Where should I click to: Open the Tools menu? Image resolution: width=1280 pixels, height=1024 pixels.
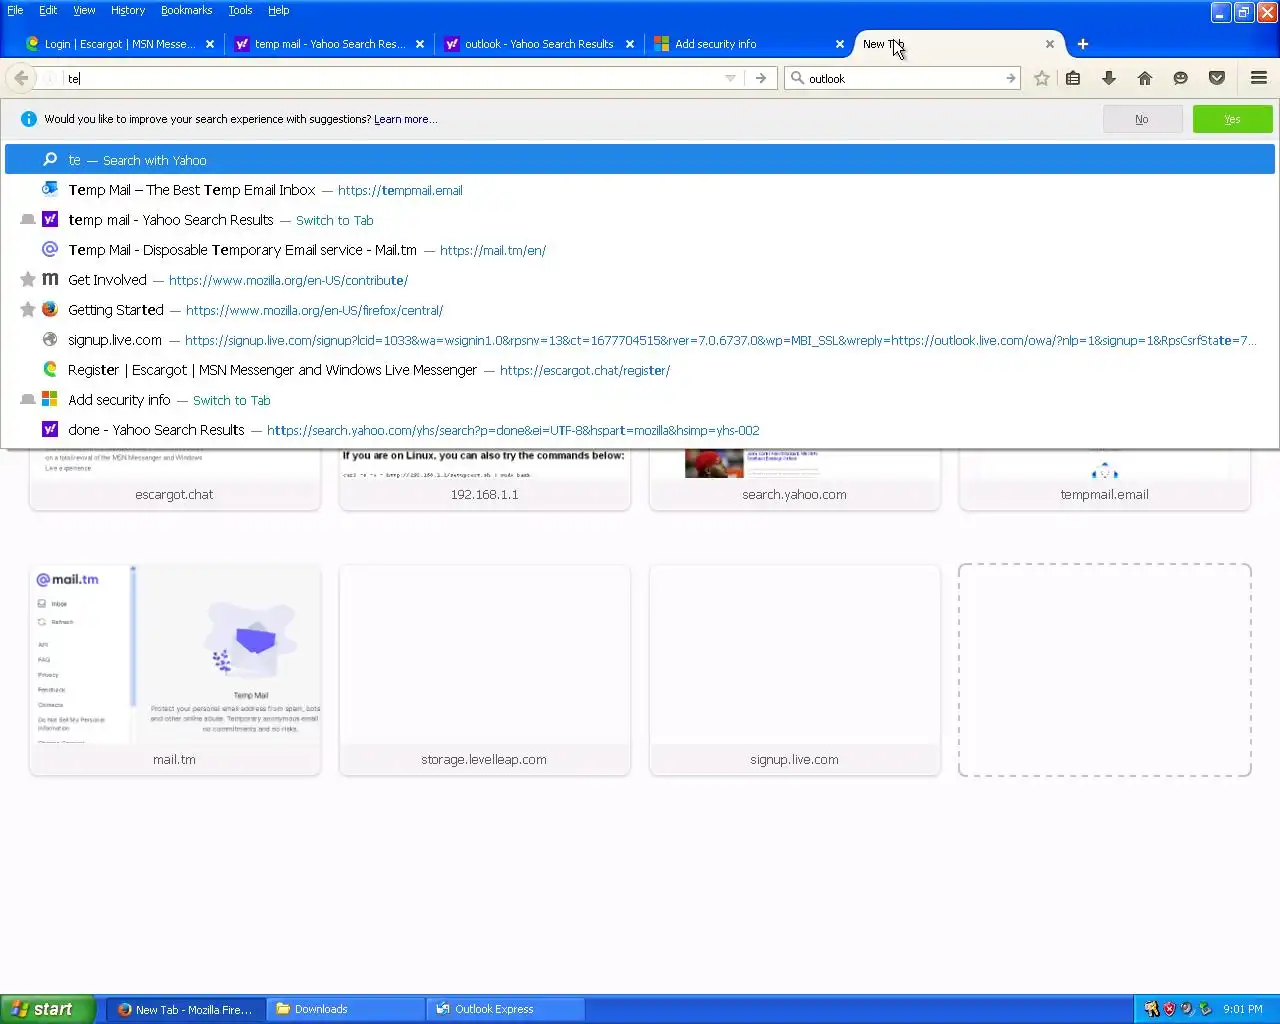[x=240, y=10]
